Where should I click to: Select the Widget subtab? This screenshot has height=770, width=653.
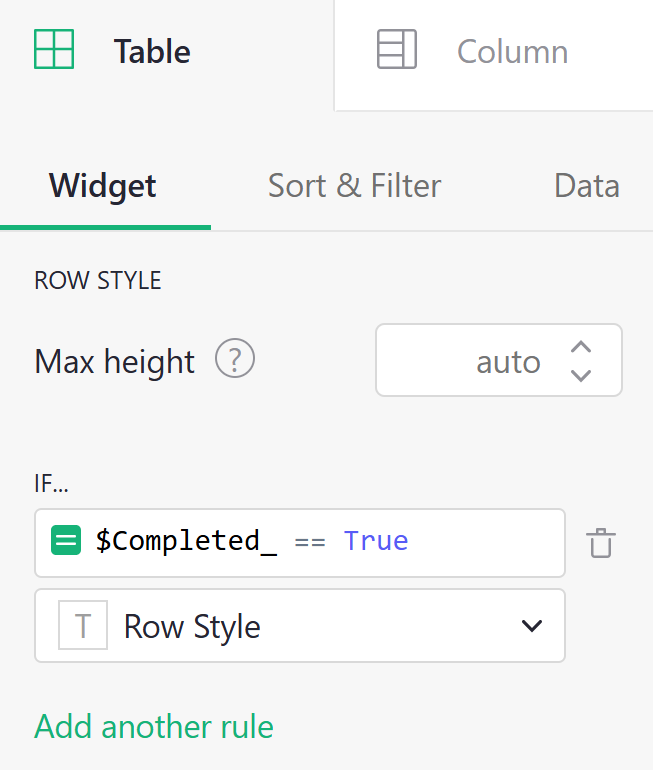103,186
